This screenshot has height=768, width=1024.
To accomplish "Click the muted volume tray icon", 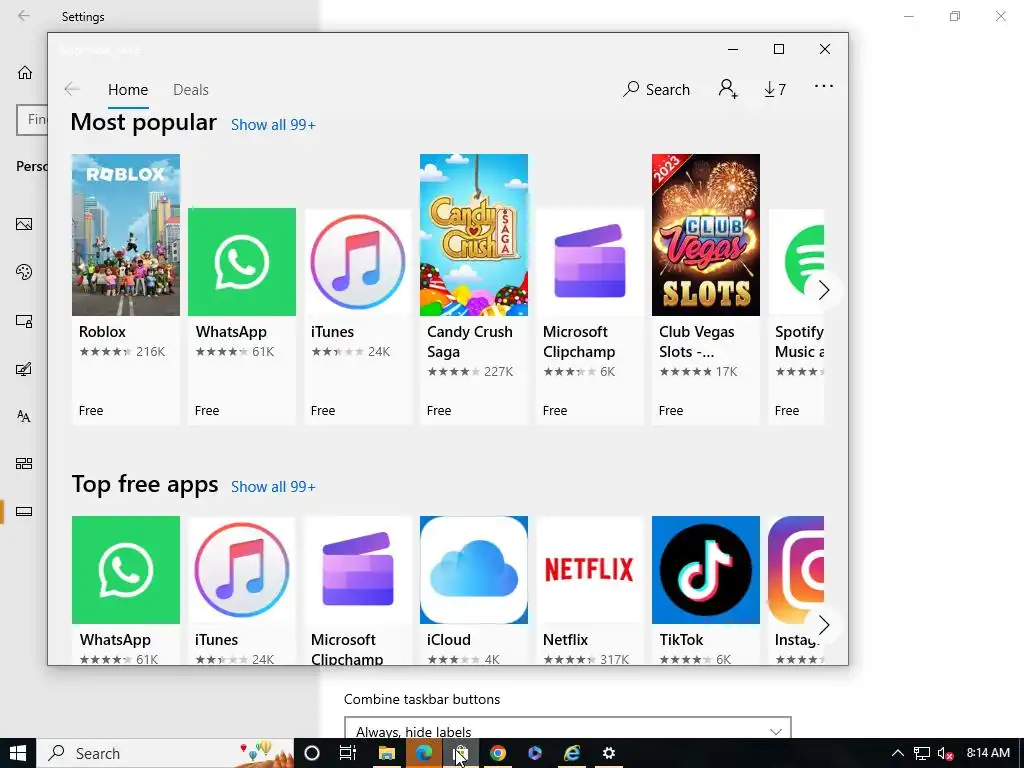I will [x=945, y=753].
